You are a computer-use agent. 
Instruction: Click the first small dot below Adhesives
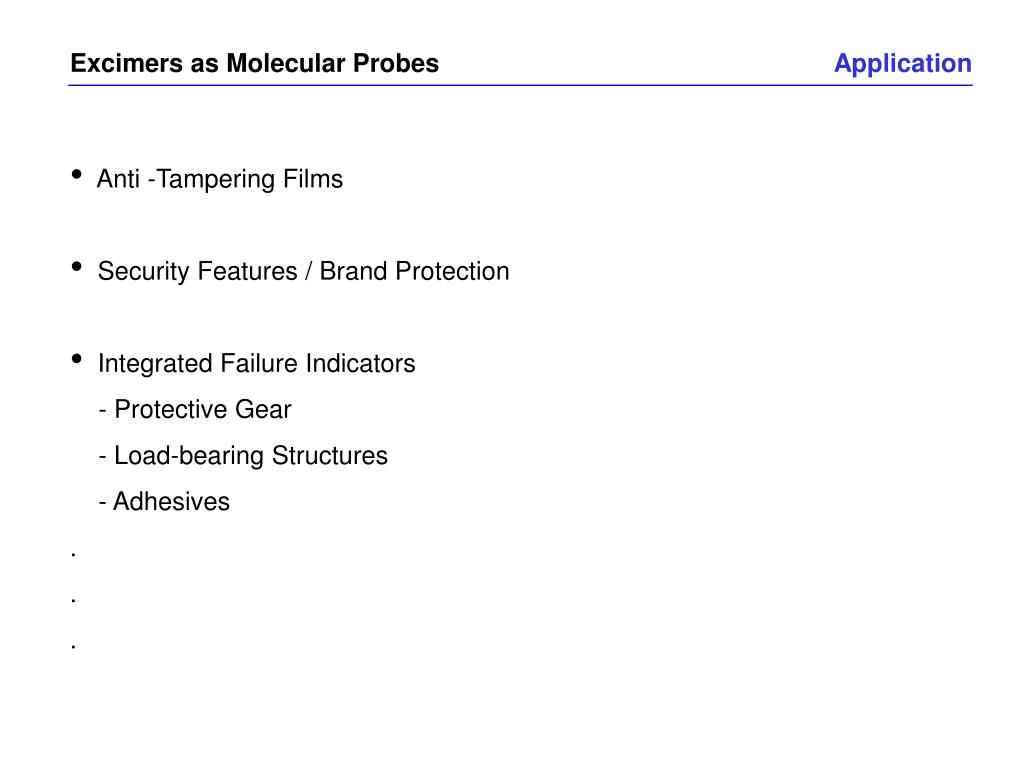(73, 555)
